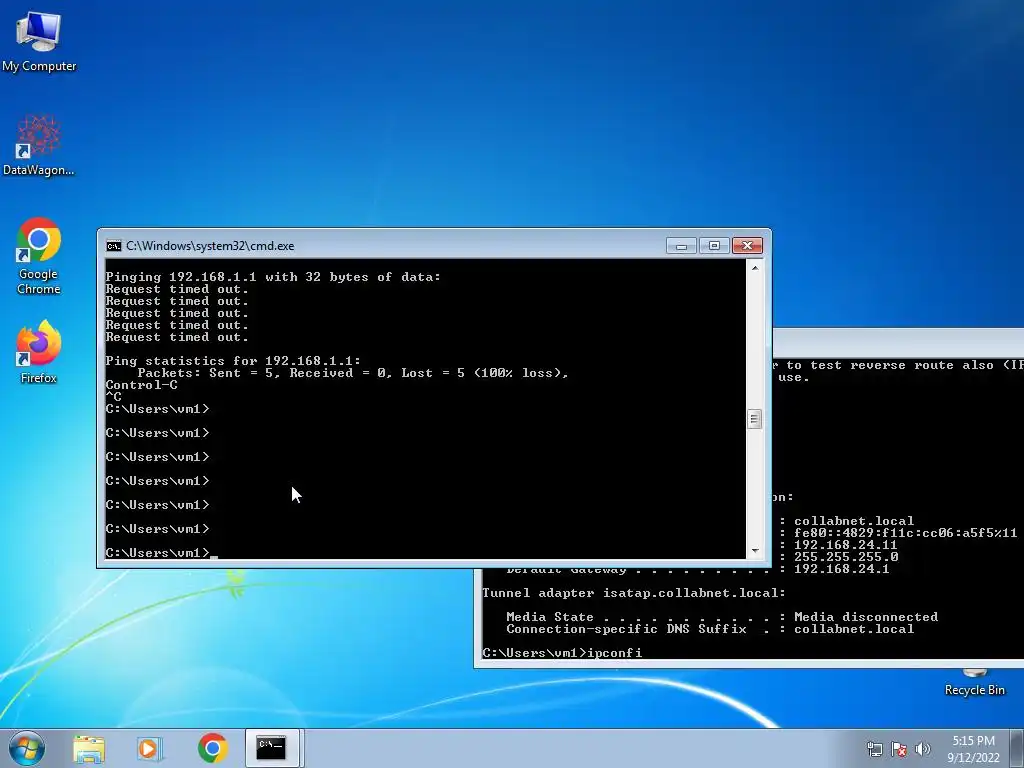Click the first 'Request timed out.' line
1024x768 pixels.
click(177, 289)
